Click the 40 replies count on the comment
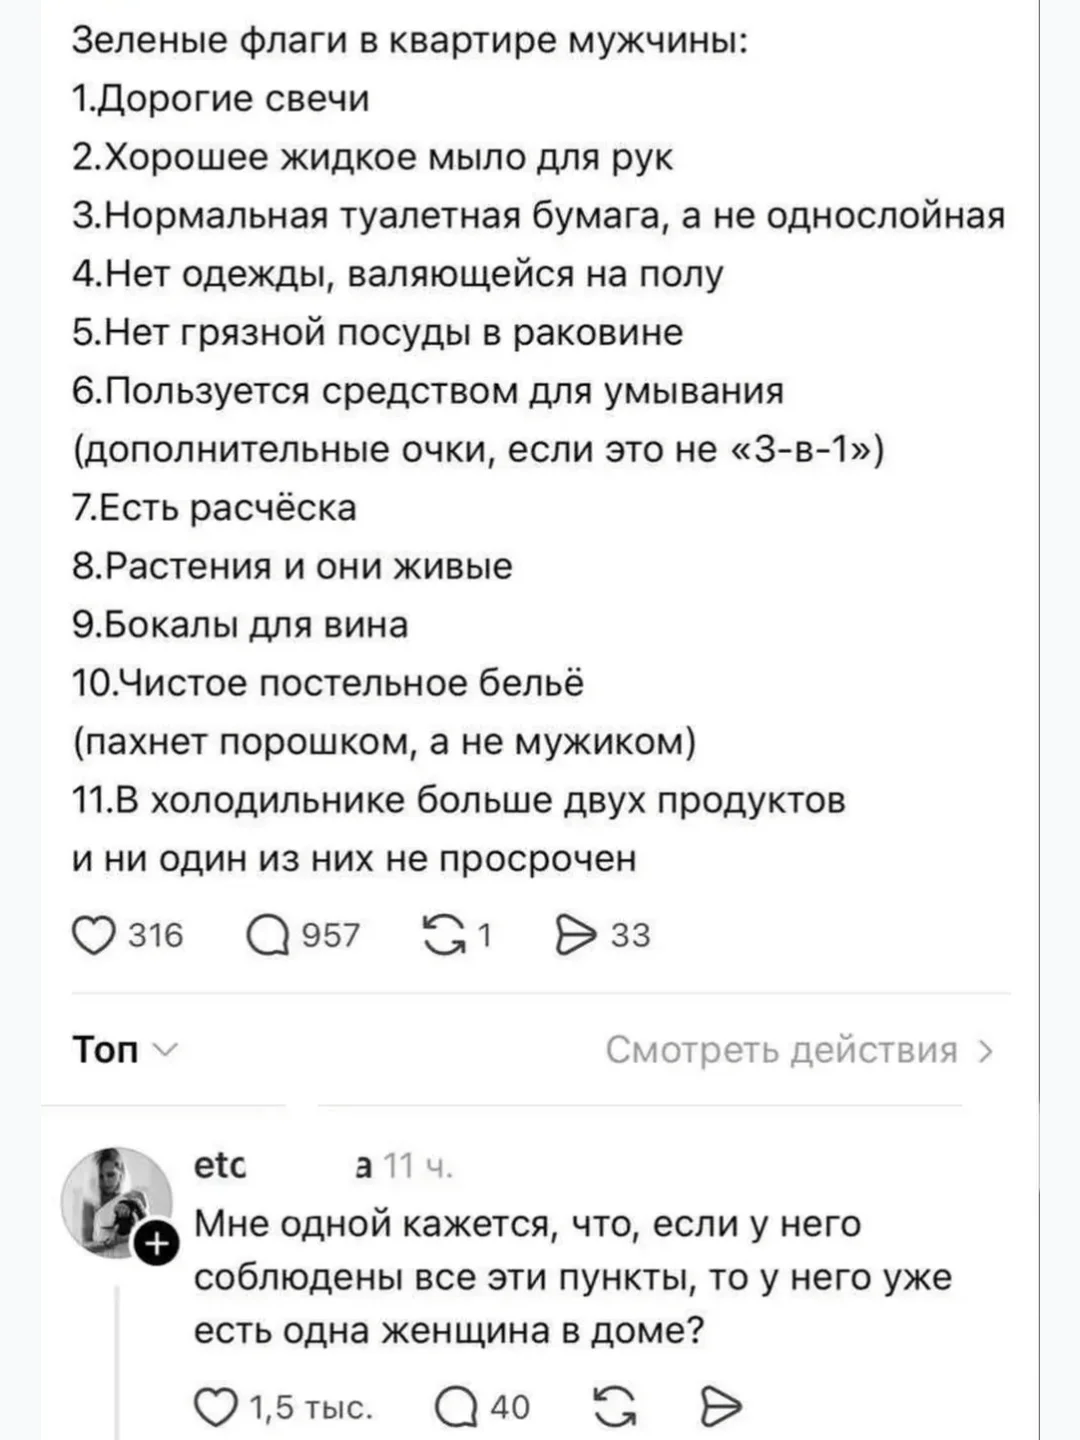The height and width of the screenshot is (1440, 1080). pyautogui.click(x=510, y=1407)
